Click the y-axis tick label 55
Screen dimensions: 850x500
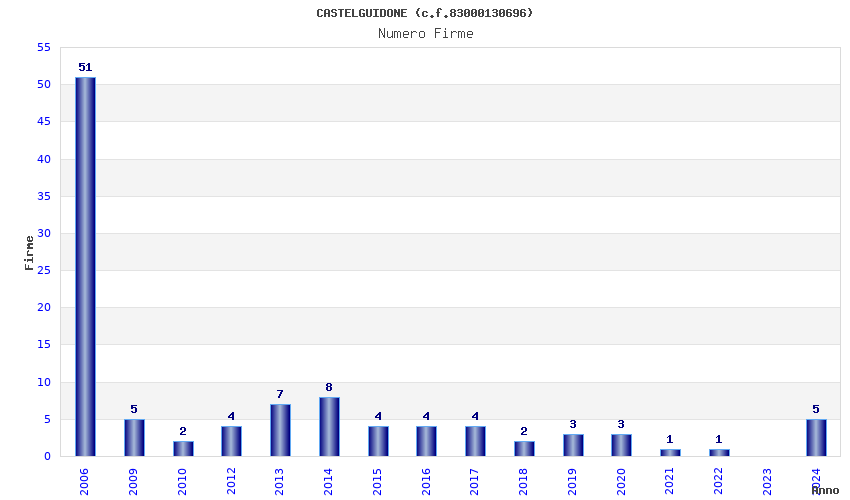44,48
